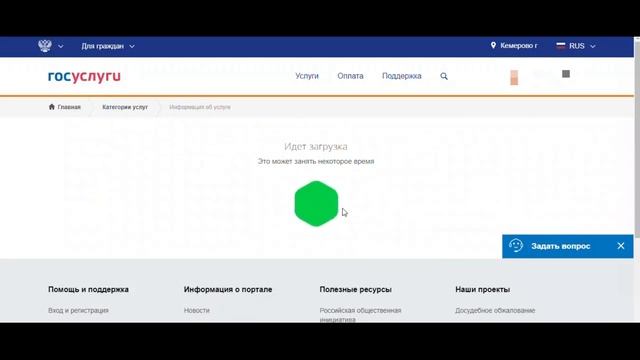Change region 'Кемерово г'
Image resolution: width=640 pixels, height=360 pixels.
tap(518, 46)
